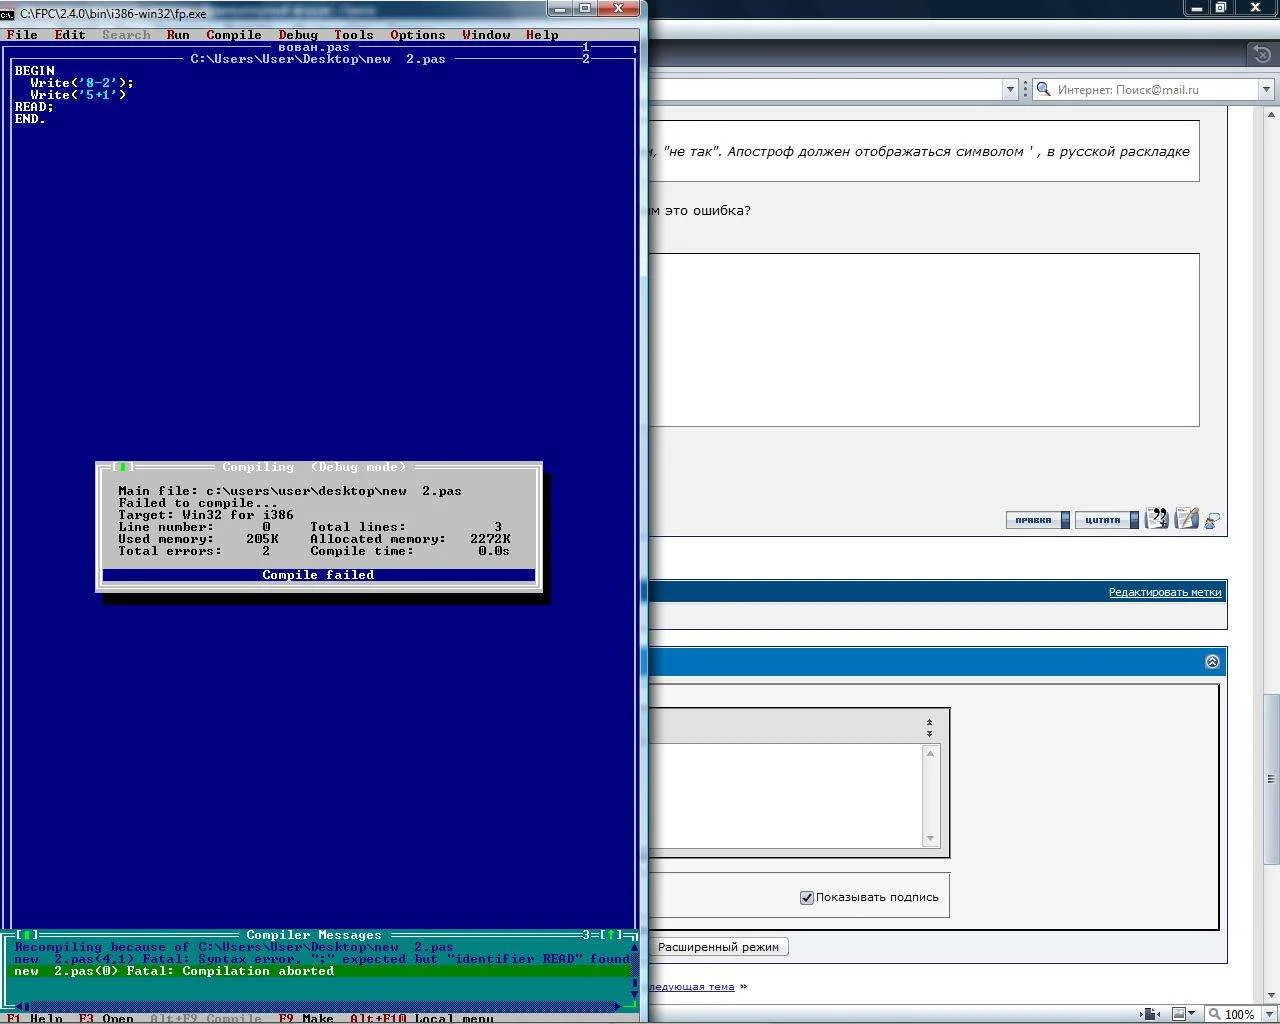This screenshot has width=1280, height=1024.
Task: Place cursor on the END. line
Action: tap(30, 119)
